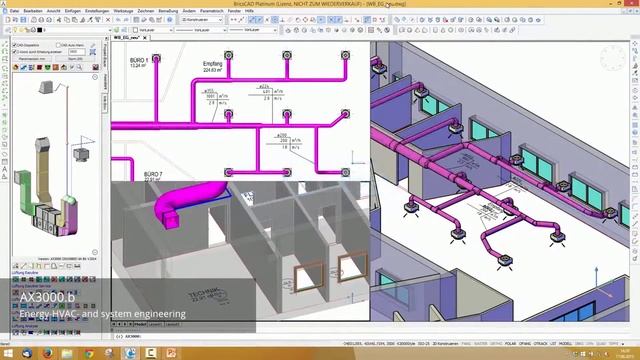Click the house AX3000 panel icon
The width and height of the screenshot is (640, 360).
coord(64,67)
